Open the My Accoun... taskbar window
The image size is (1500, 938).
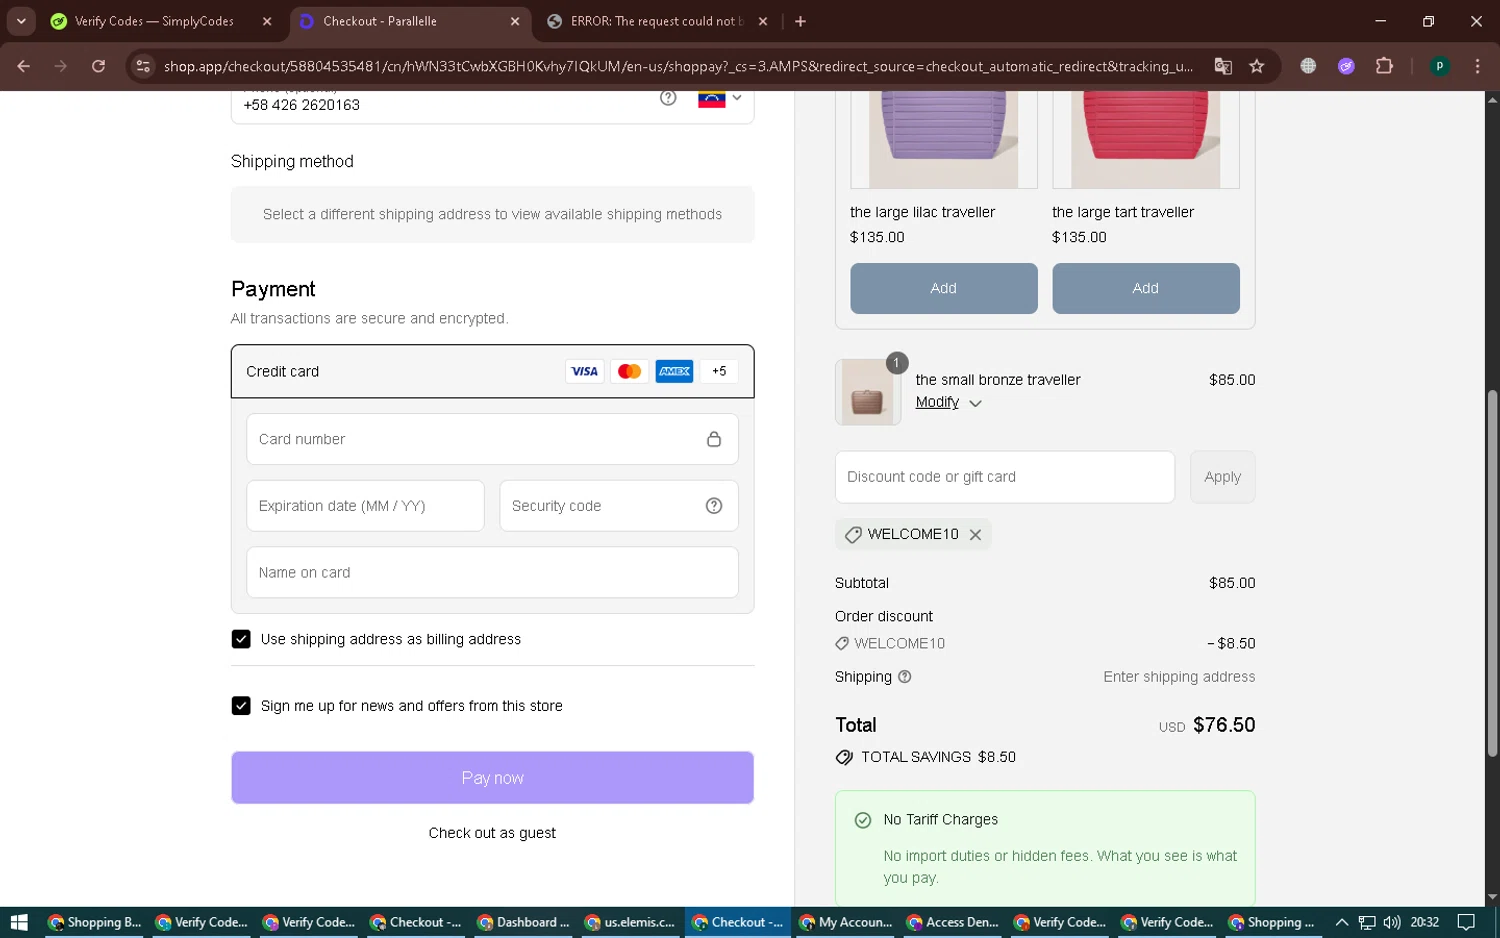pyautogui.click(x=846, y=922)
